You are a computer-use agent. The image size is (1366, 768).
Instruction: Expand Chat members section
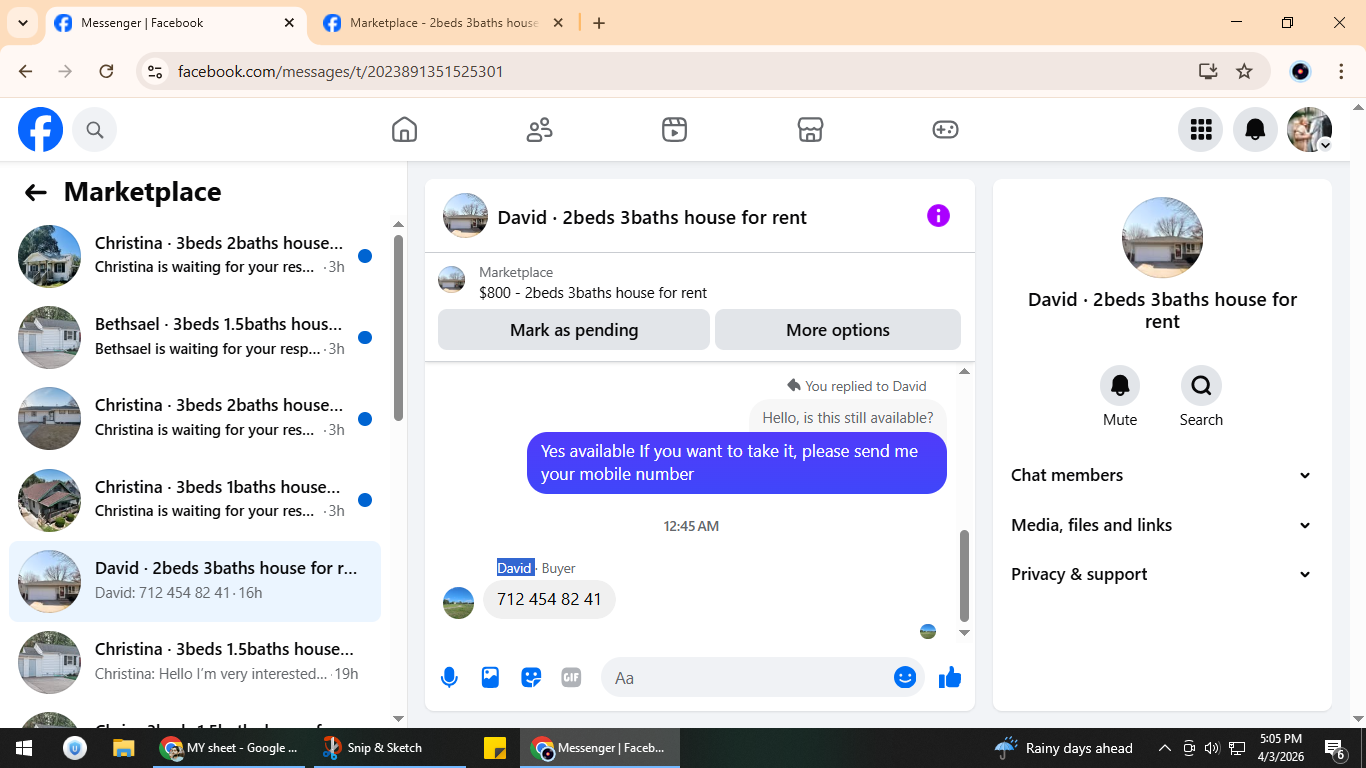tap(1161, 475)
